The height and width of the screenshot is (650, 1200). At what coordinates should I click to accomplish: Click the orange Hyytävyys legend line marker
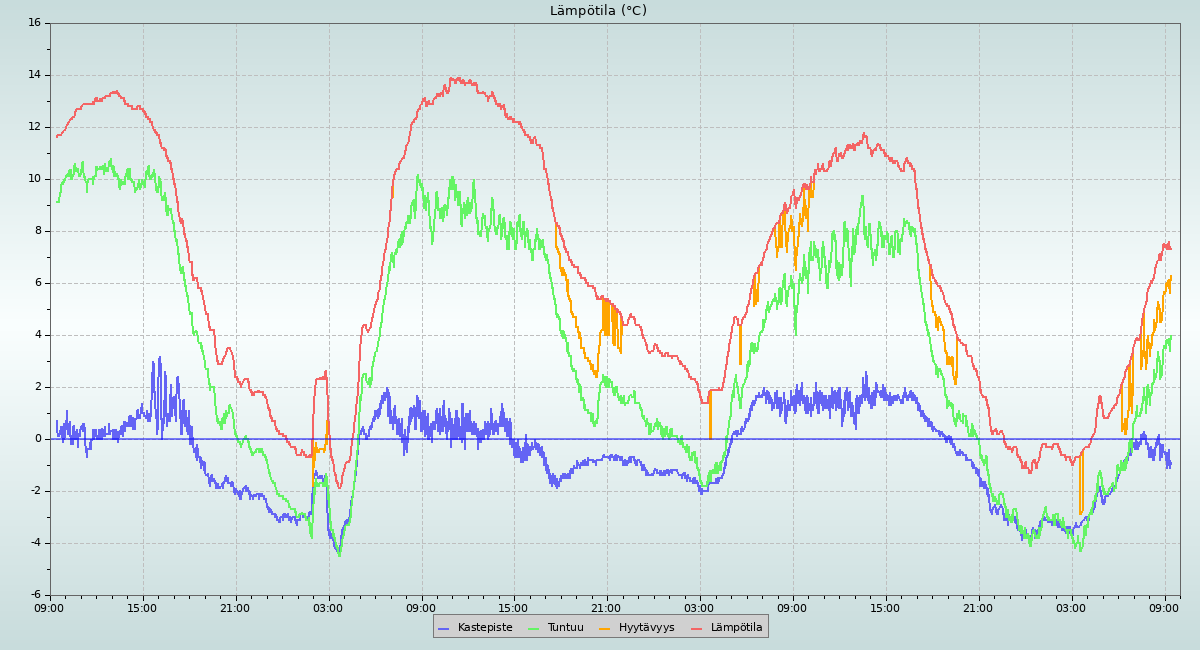point(605,628)
